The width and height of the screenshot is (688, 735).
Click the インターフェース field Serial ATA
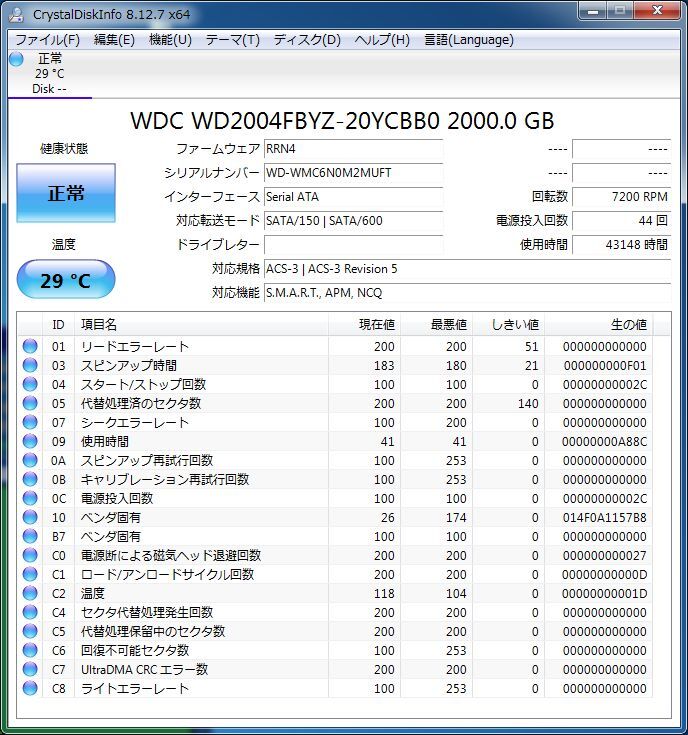point(353,197)
